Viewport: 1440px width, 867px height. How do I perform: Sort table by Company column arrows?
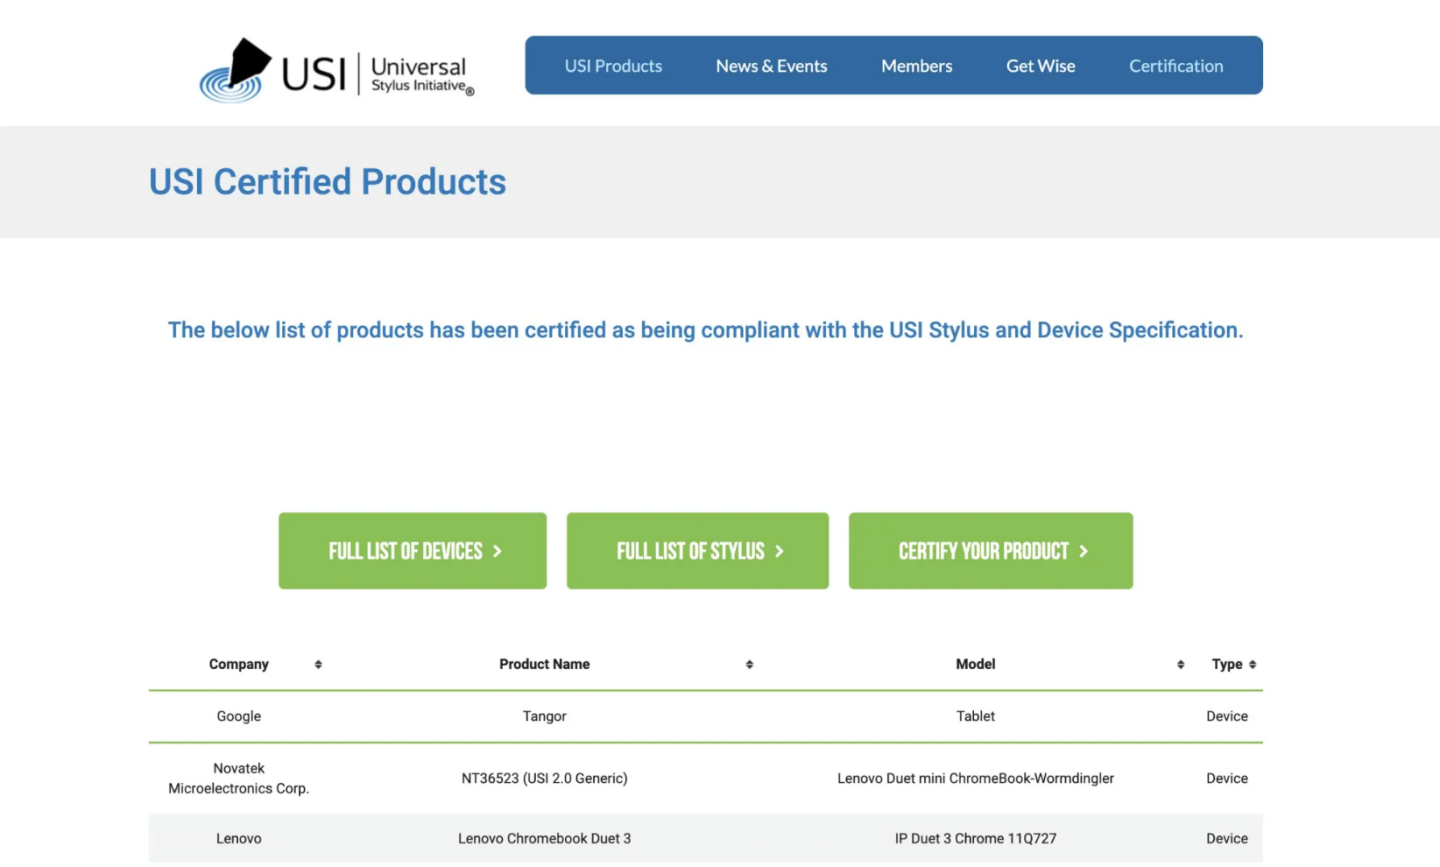click(x=318, y=665)
